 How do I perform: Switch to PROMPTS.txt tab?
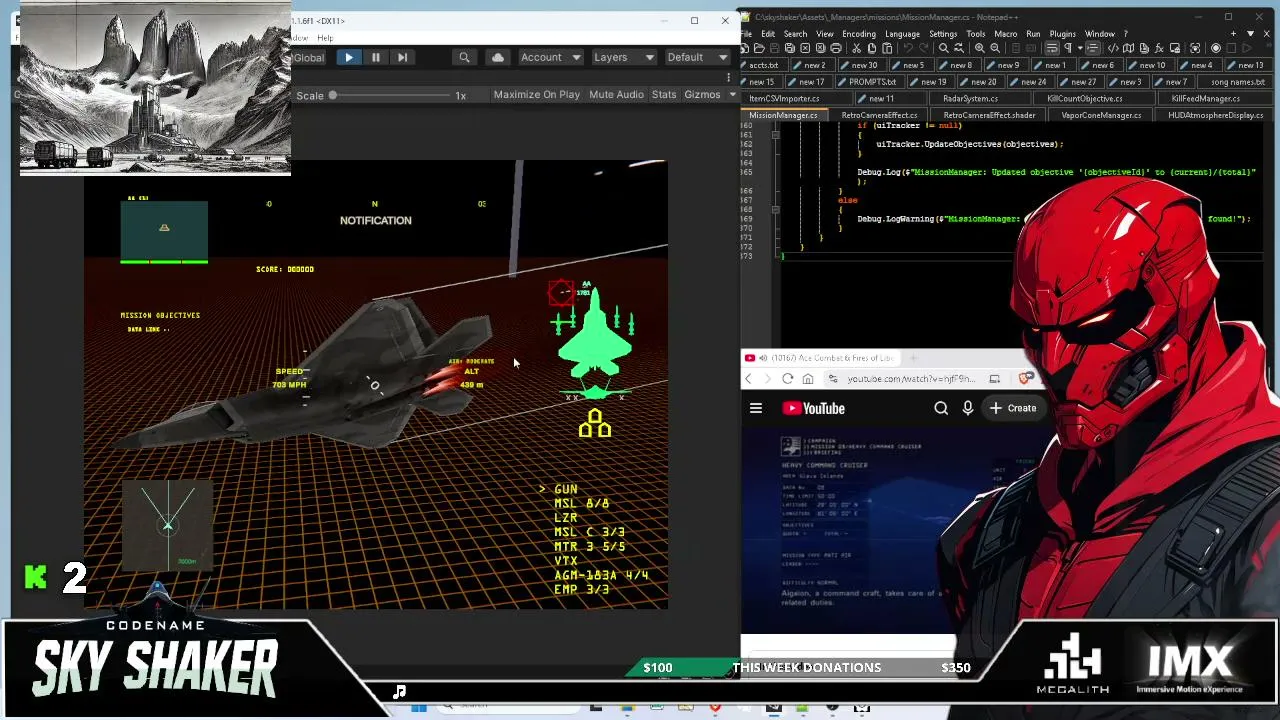pos(871,82)
